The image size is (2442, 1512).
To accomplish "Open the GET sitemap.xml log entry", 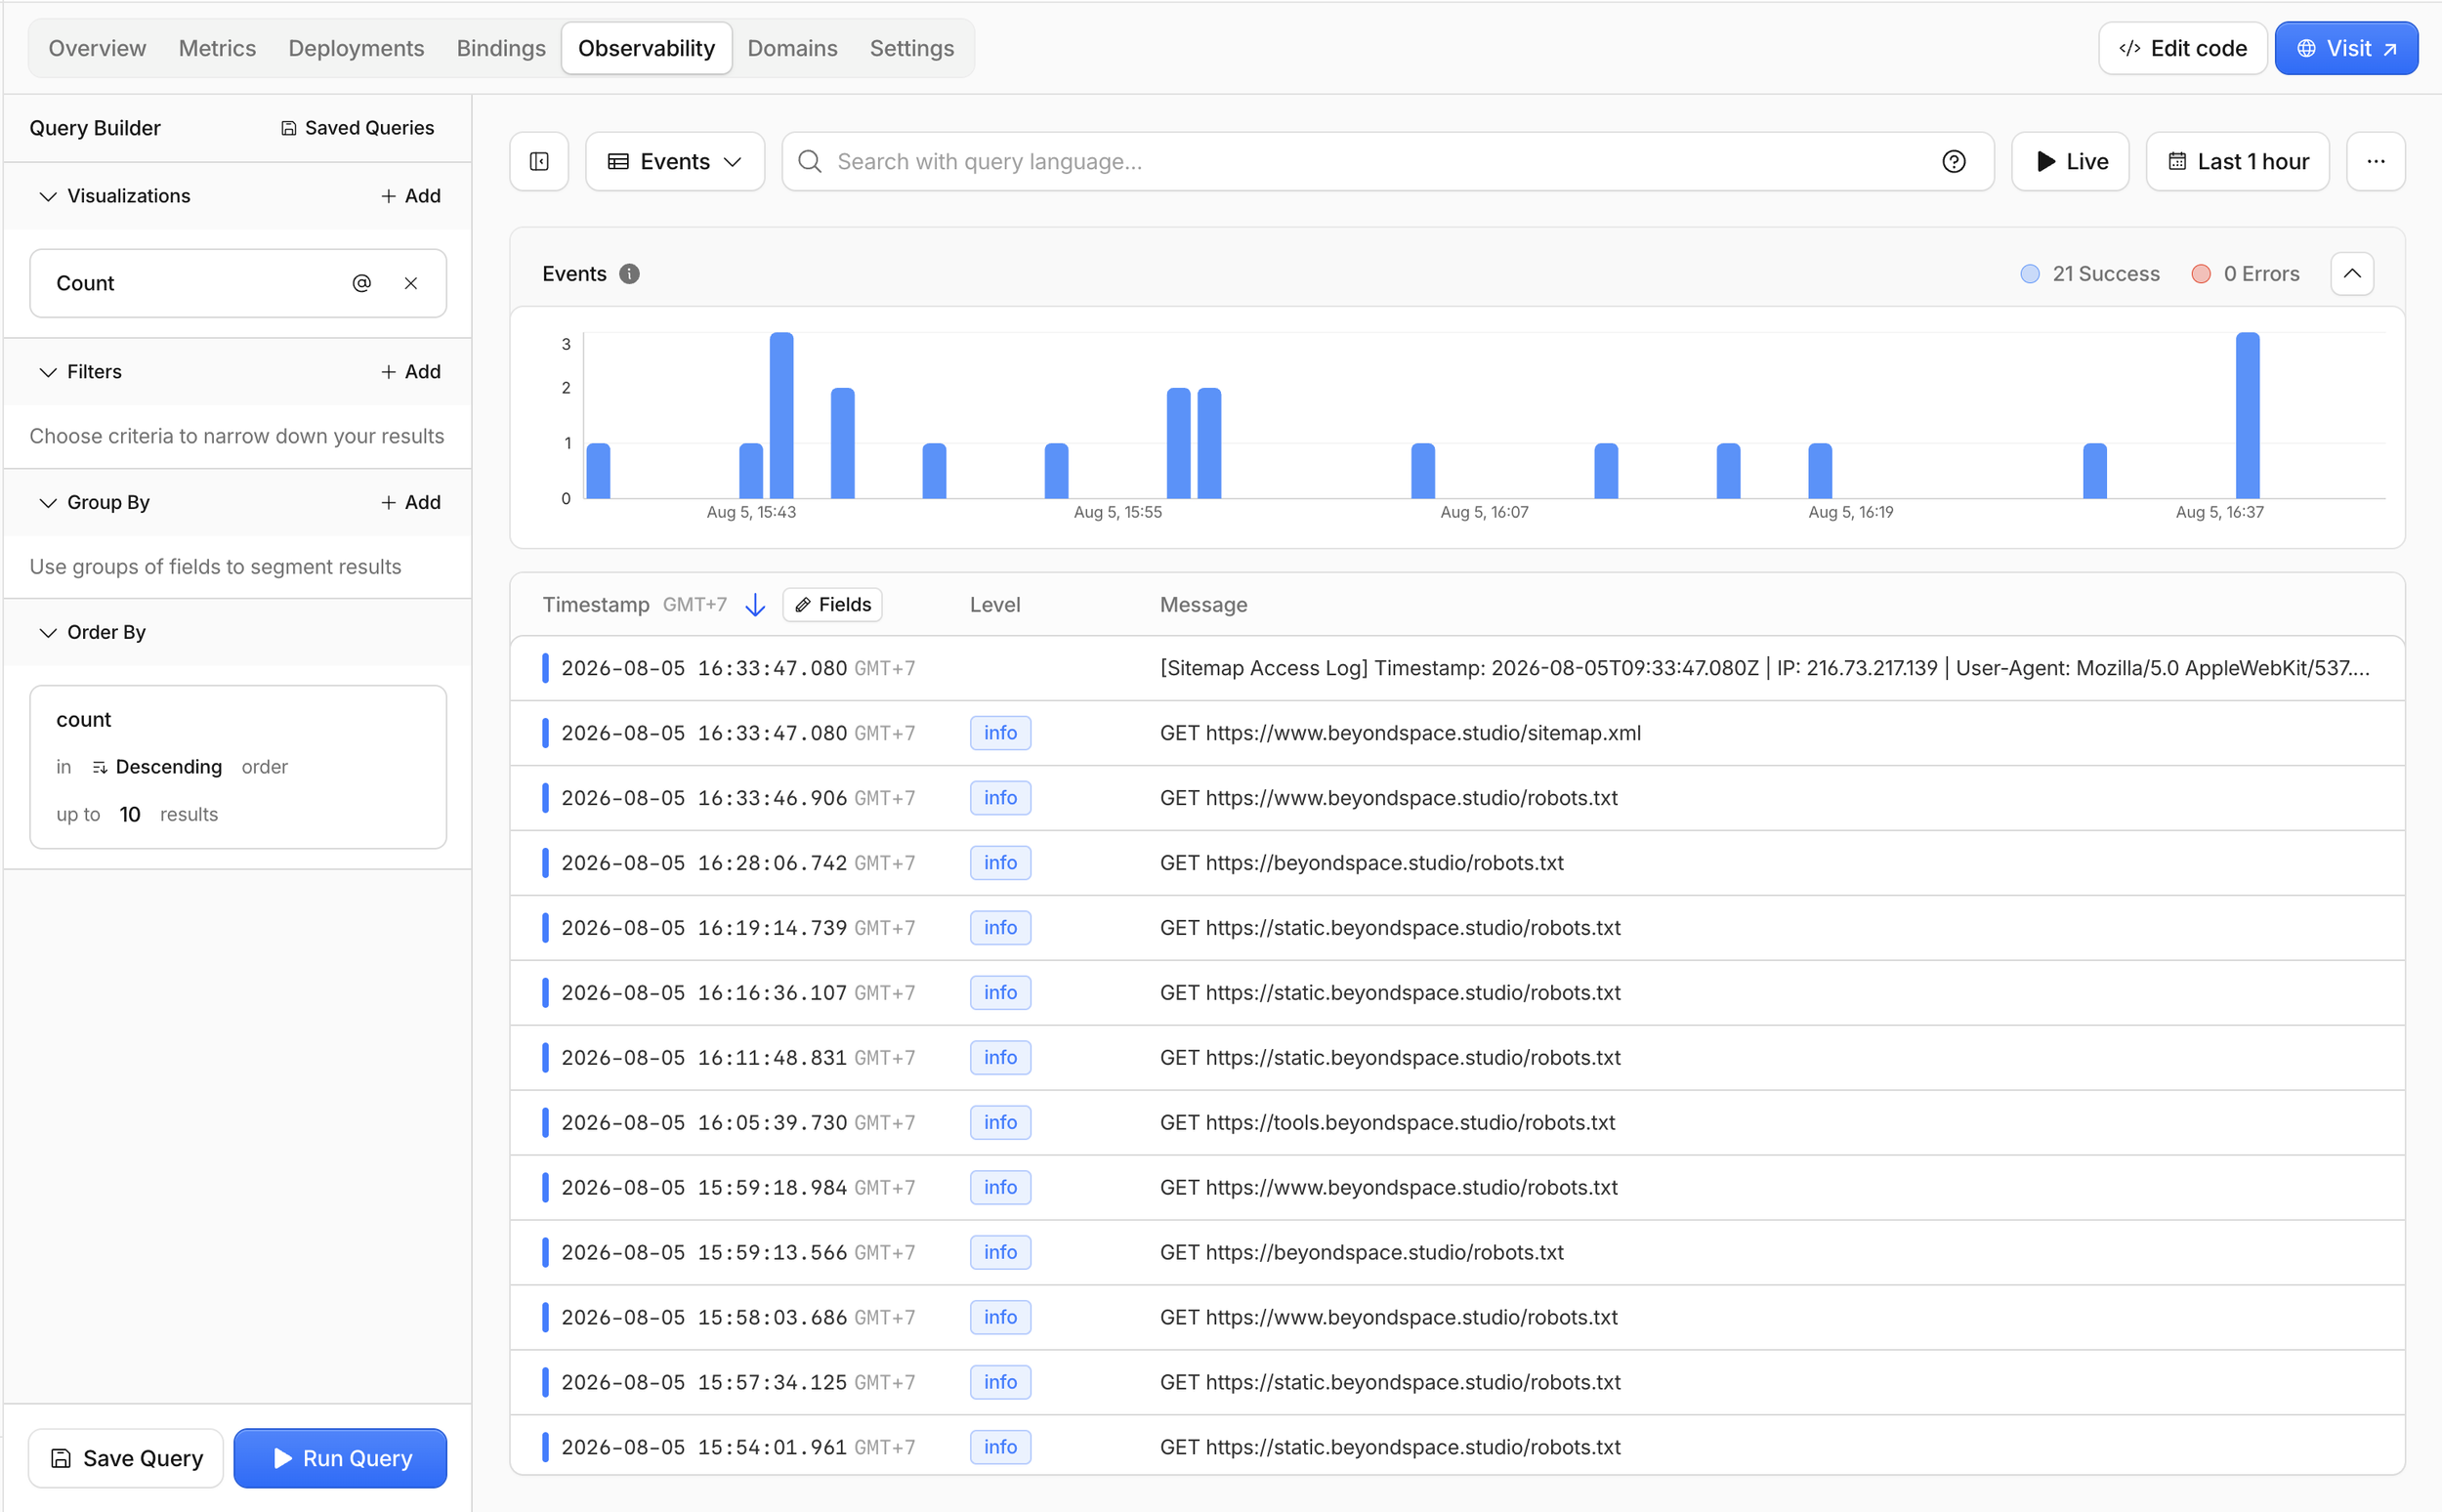I will [x=1457, y=733].
